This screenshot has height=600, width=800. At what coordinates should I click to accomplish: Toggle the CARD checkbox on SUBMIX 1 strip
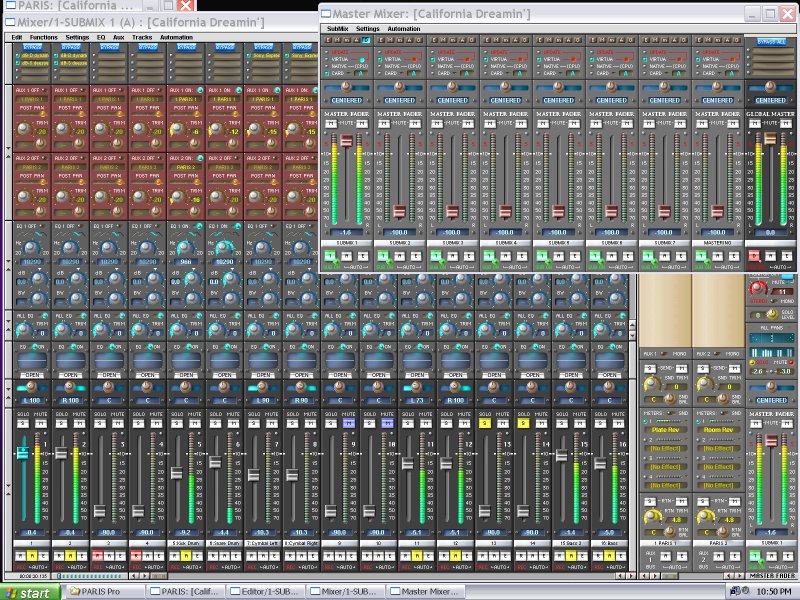327,73
